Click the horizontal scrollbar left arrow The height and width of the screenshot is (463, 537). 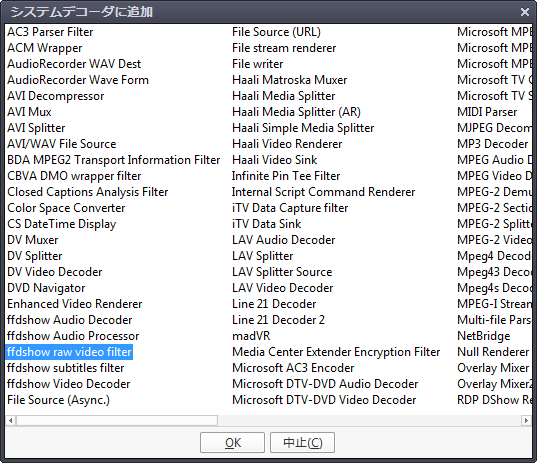pos(11,420)
